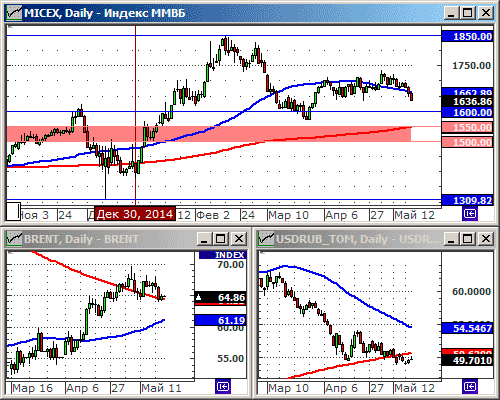Click the black 1636.86 current price label
500x400 pixels.
[467, 101]
